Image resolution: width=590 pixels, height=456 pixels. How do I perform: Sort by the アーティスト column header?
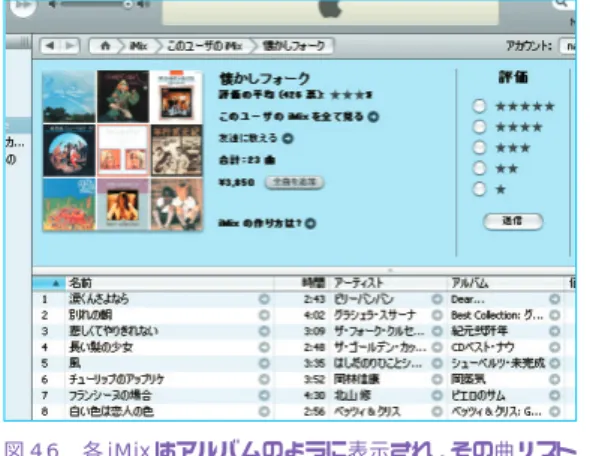click(x=388, y=283)
